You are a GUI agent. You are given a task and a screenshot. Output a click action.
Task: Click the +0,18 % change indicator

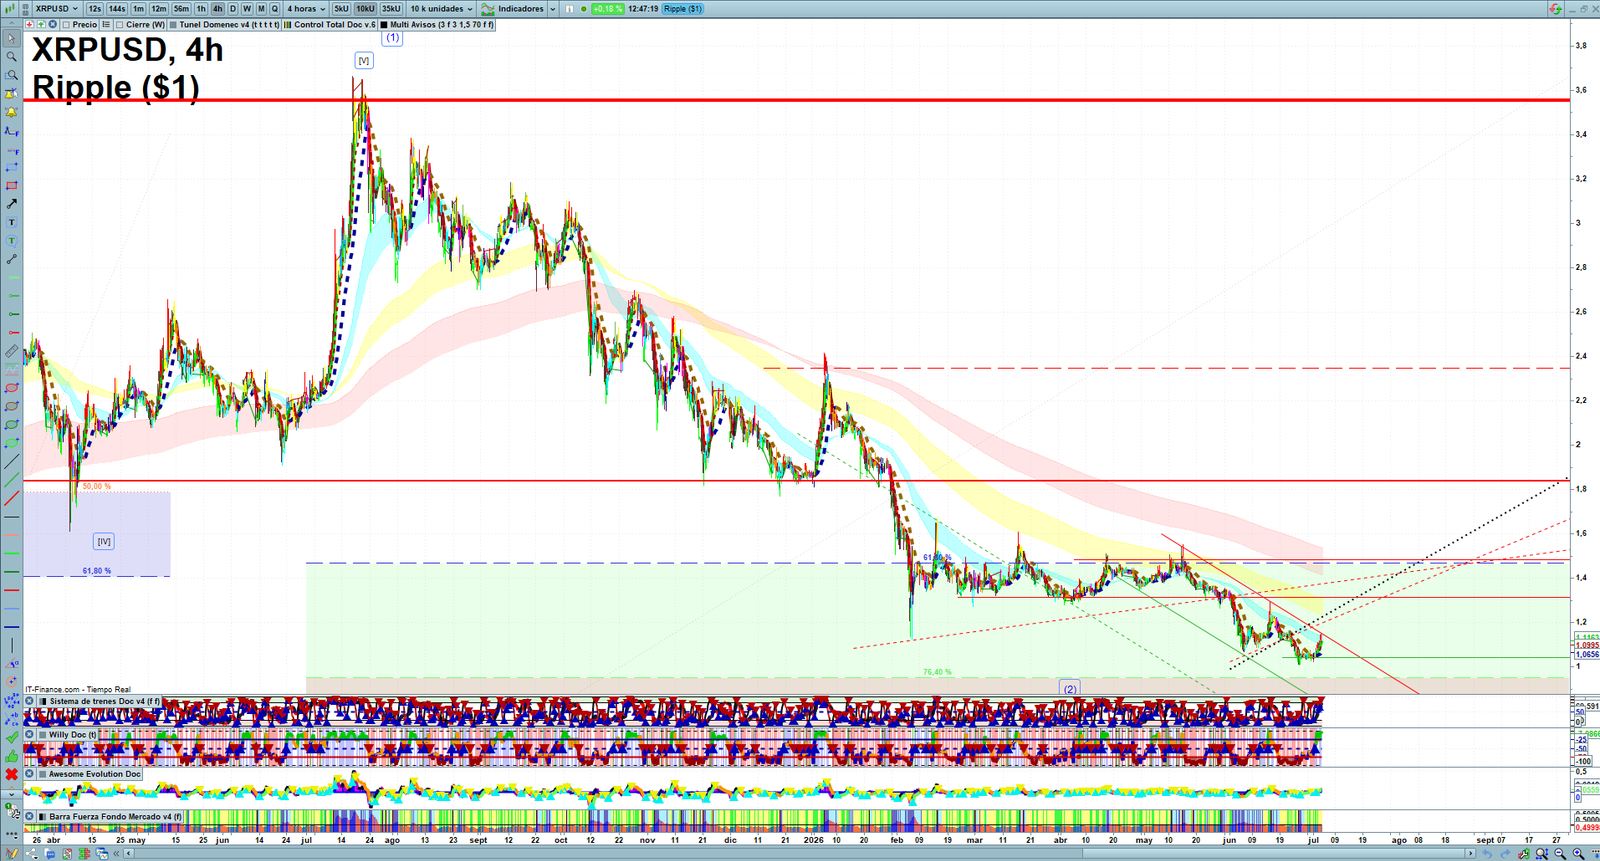pos(608,9)
